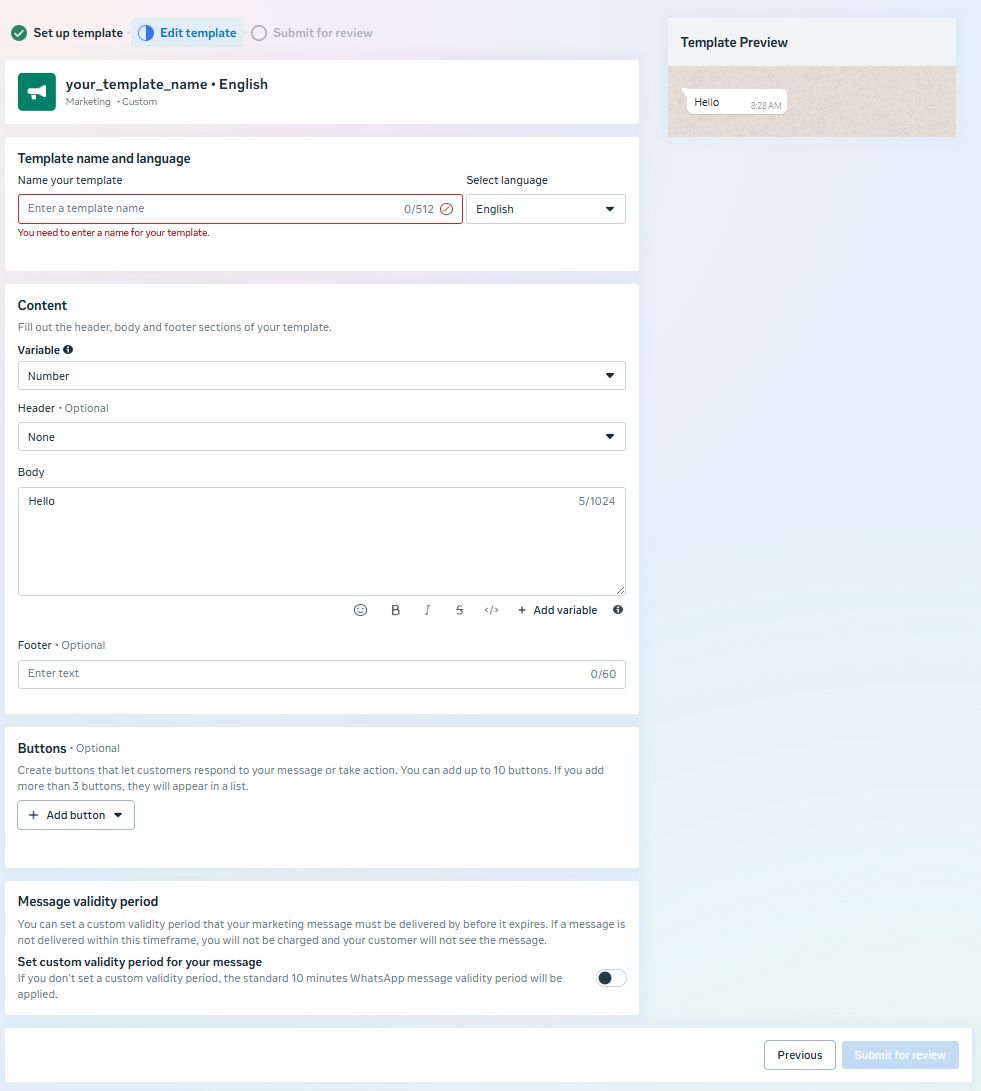981x1091 pixels.
Task: Expand the Variable type dropdown
Action: 321,376
